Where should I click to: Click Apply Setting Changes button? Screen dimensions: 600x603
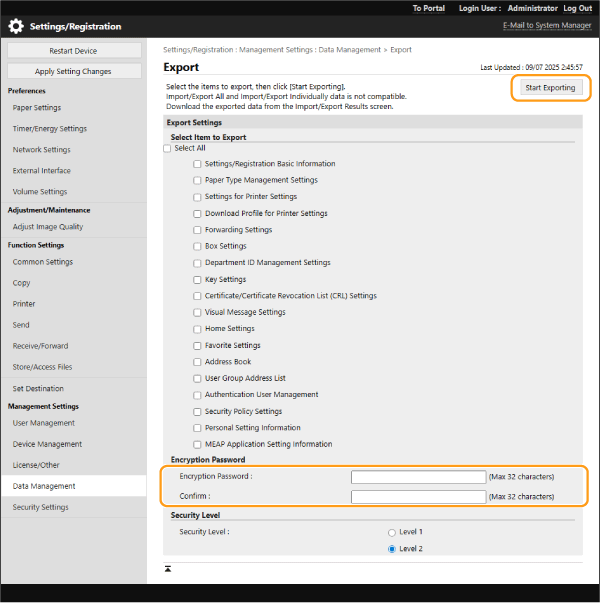(73, 71)
